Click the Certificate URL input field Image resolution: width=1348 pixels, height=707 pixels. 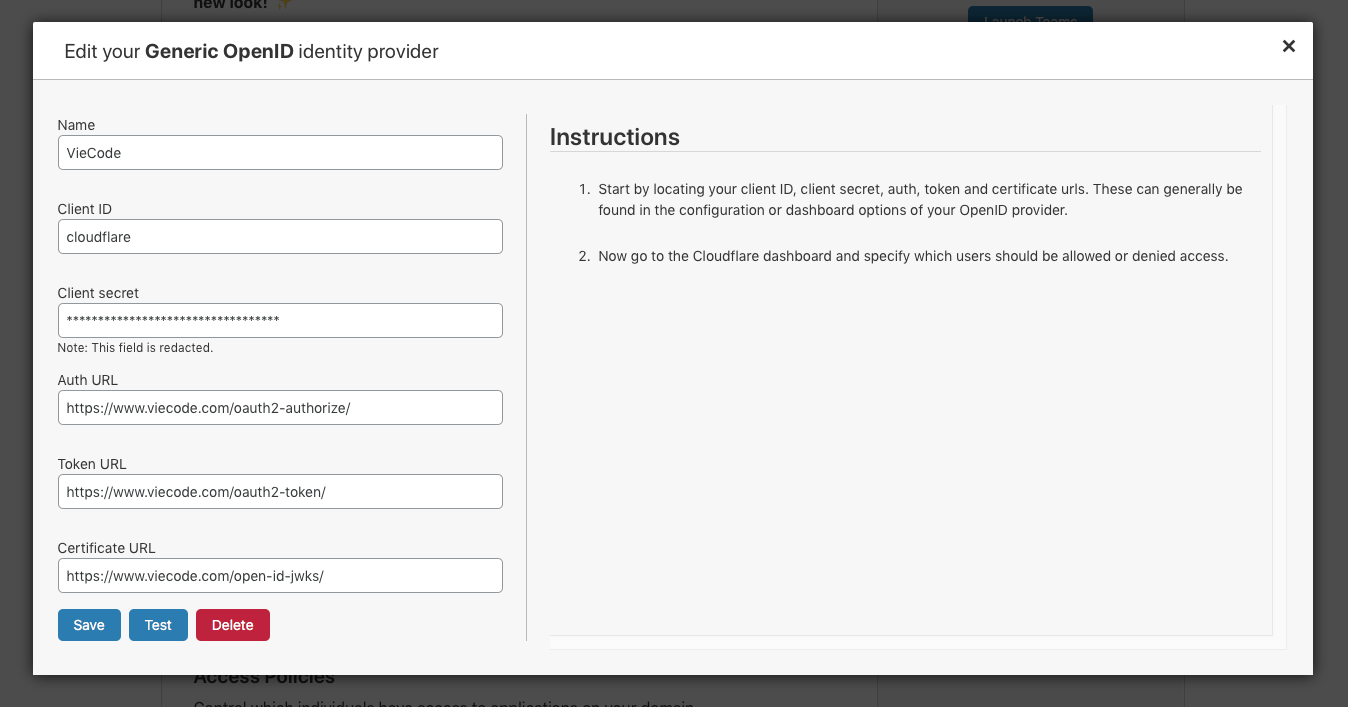(x=280, y=576)
